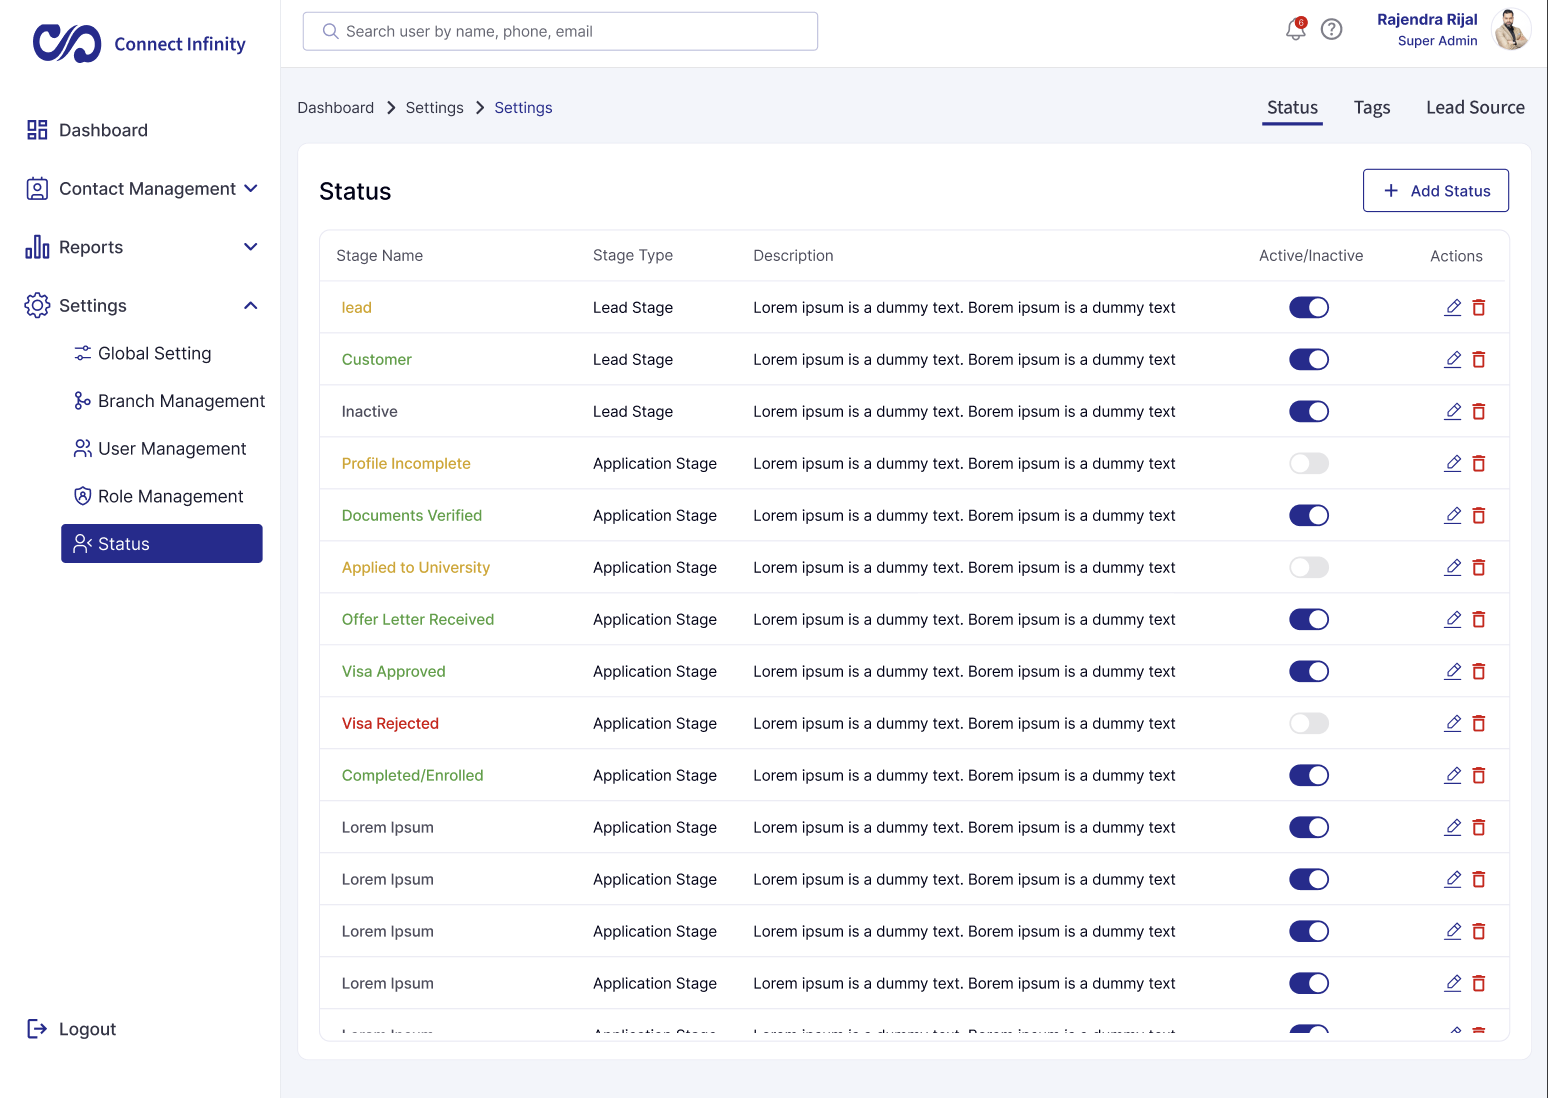Viewport: 1548px width, 1098px height.
Task: Delete Visa Rejected status
Action: [1479, 723]
